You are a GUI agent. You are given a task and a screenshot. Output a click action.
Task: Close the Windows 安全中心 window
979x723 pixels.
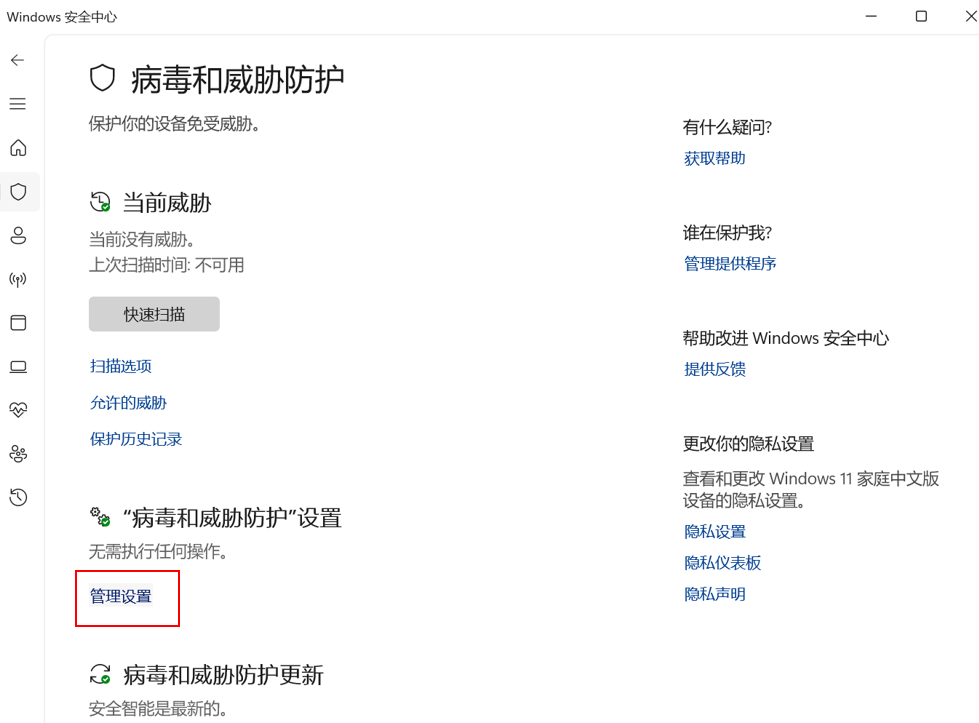(970, 16)
